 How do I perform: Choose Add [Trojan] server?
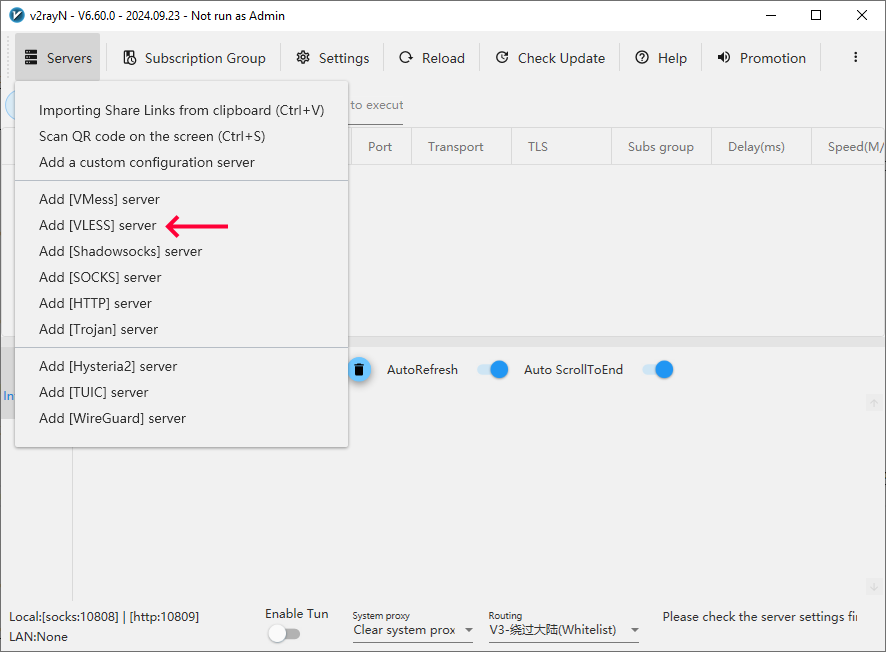click(181, 329)
